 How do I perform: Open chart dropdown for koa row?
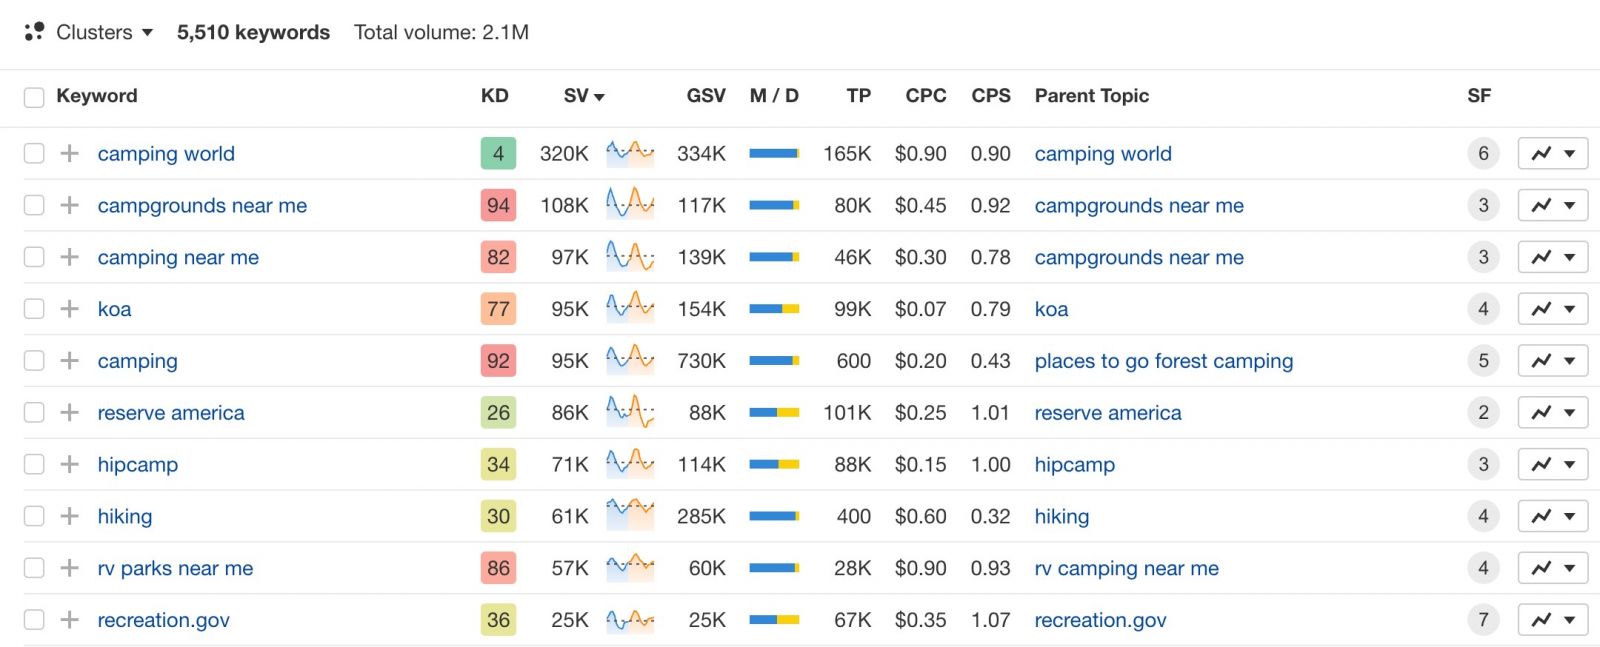click(1553, 309)
